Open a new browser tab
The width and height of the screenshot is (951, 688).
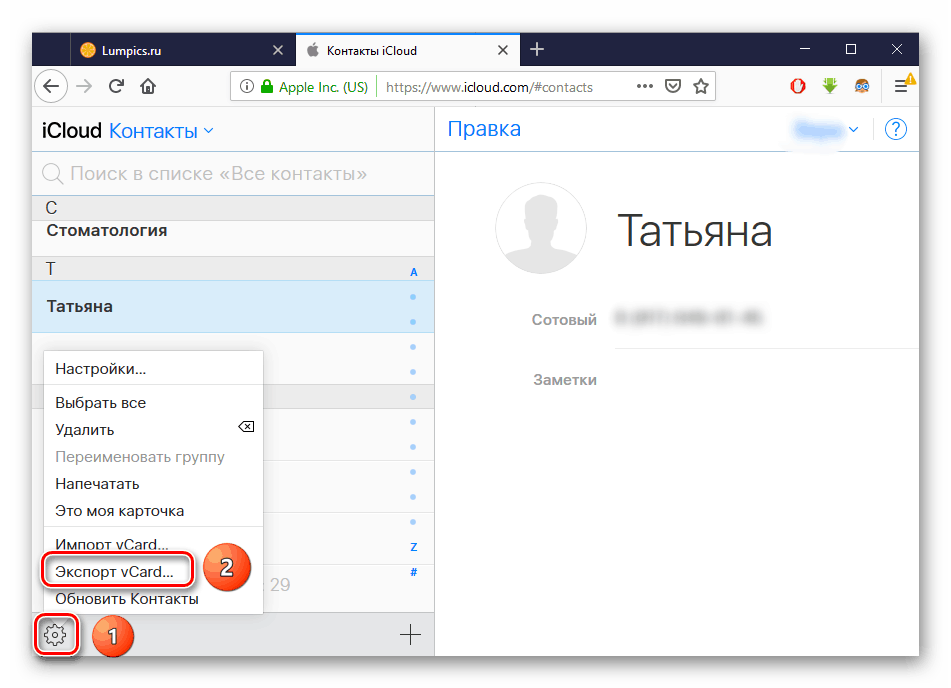pos(537,49)
